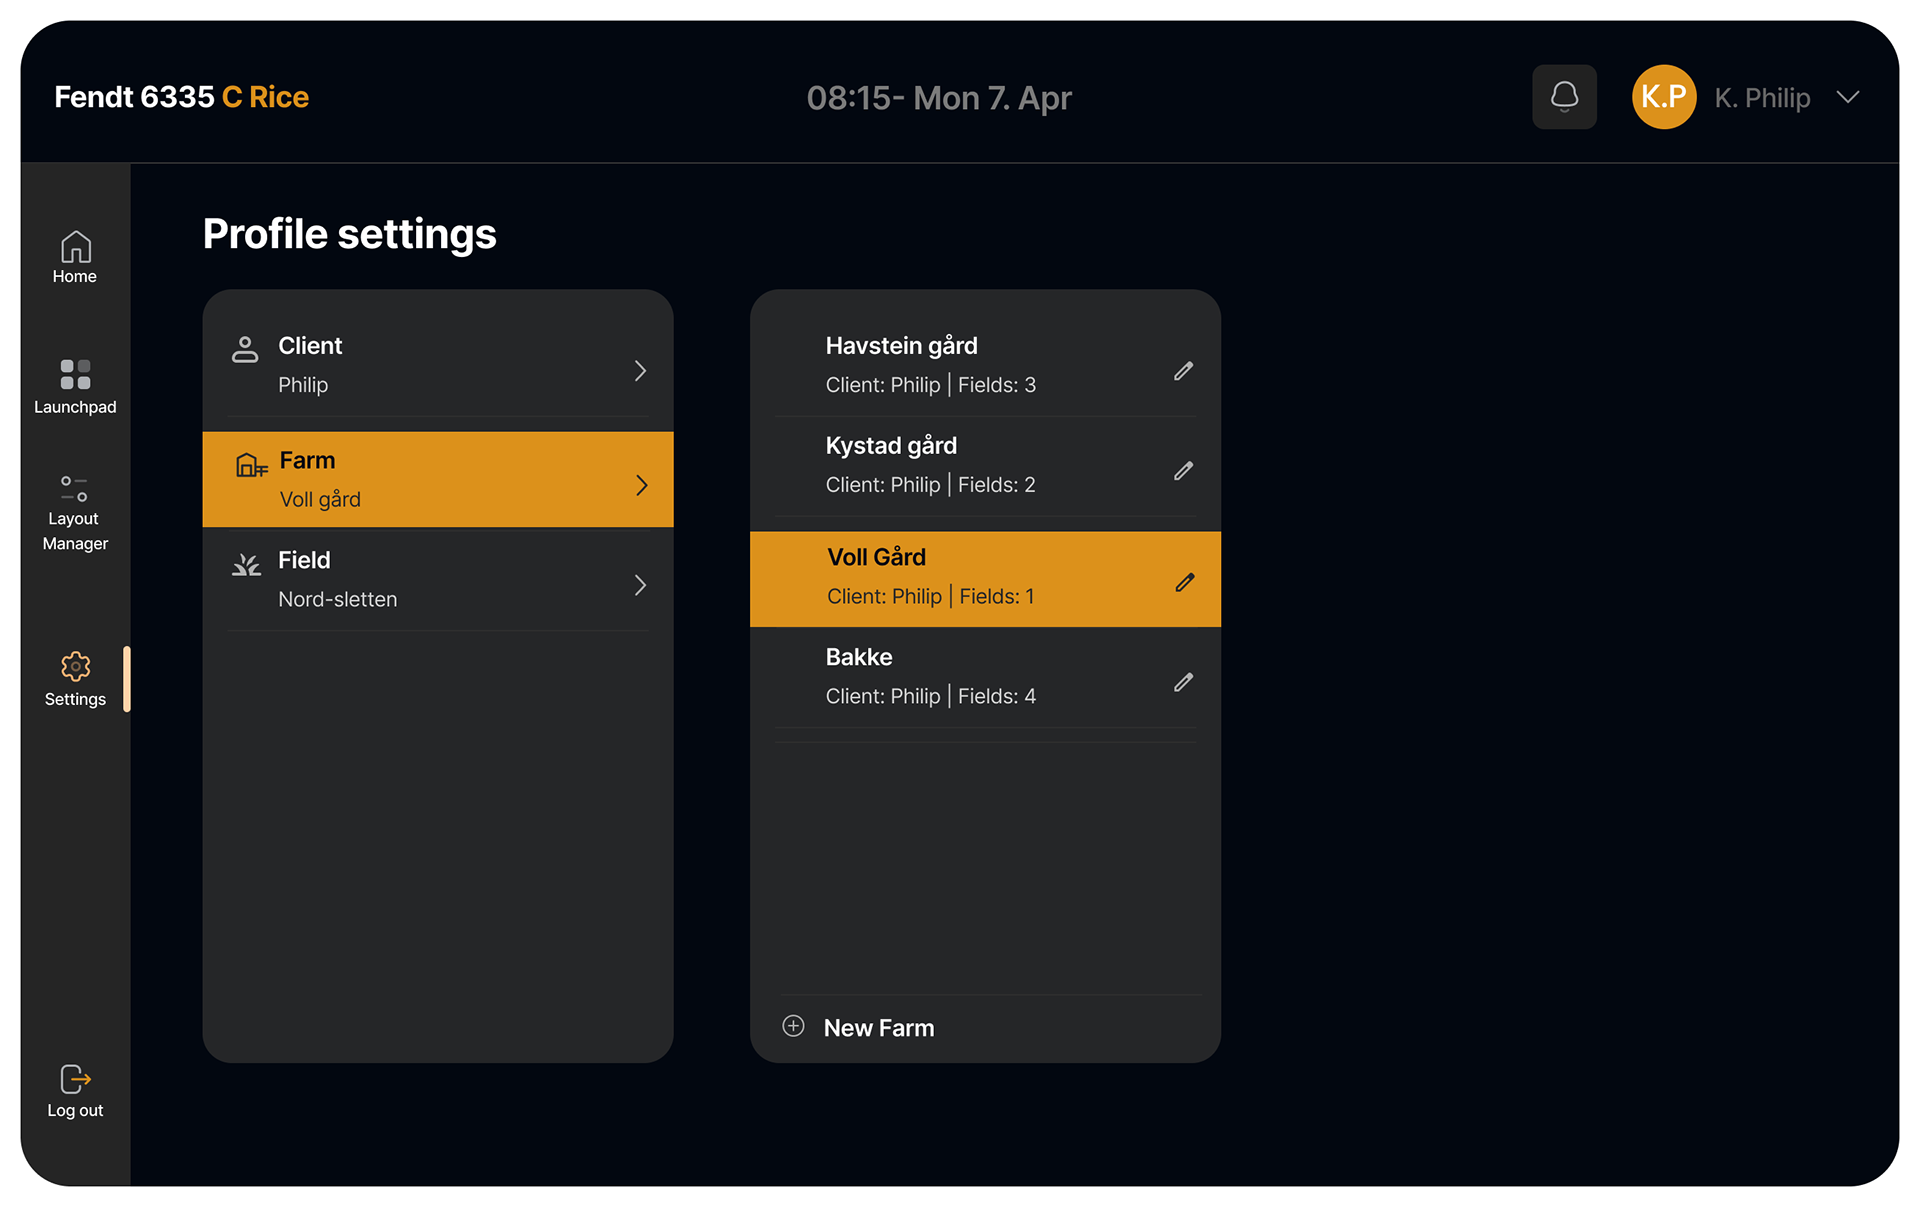Select the Settings gear icon

pos(75,666)
